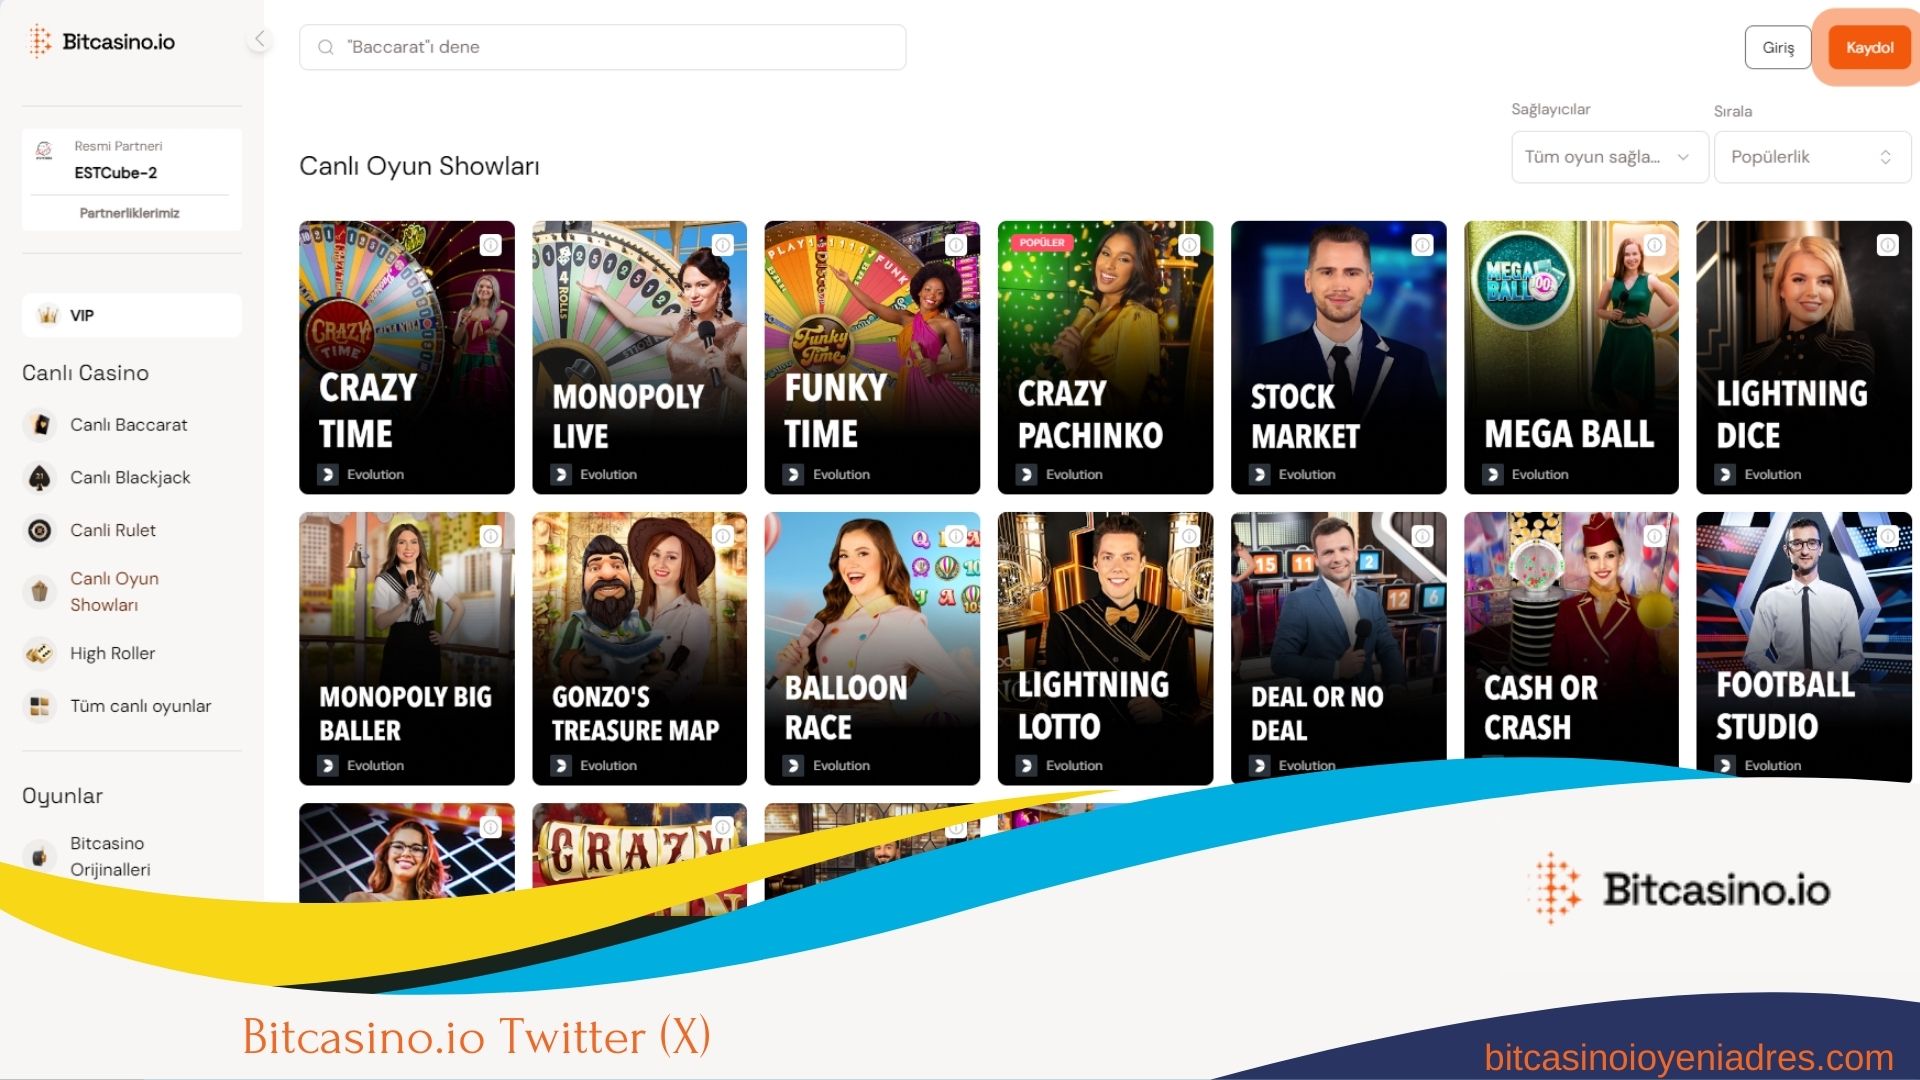This screenshot has width=1920, height=1080.
Task: Click the Bitcasino.io logo icon
Action: (40, 42)
